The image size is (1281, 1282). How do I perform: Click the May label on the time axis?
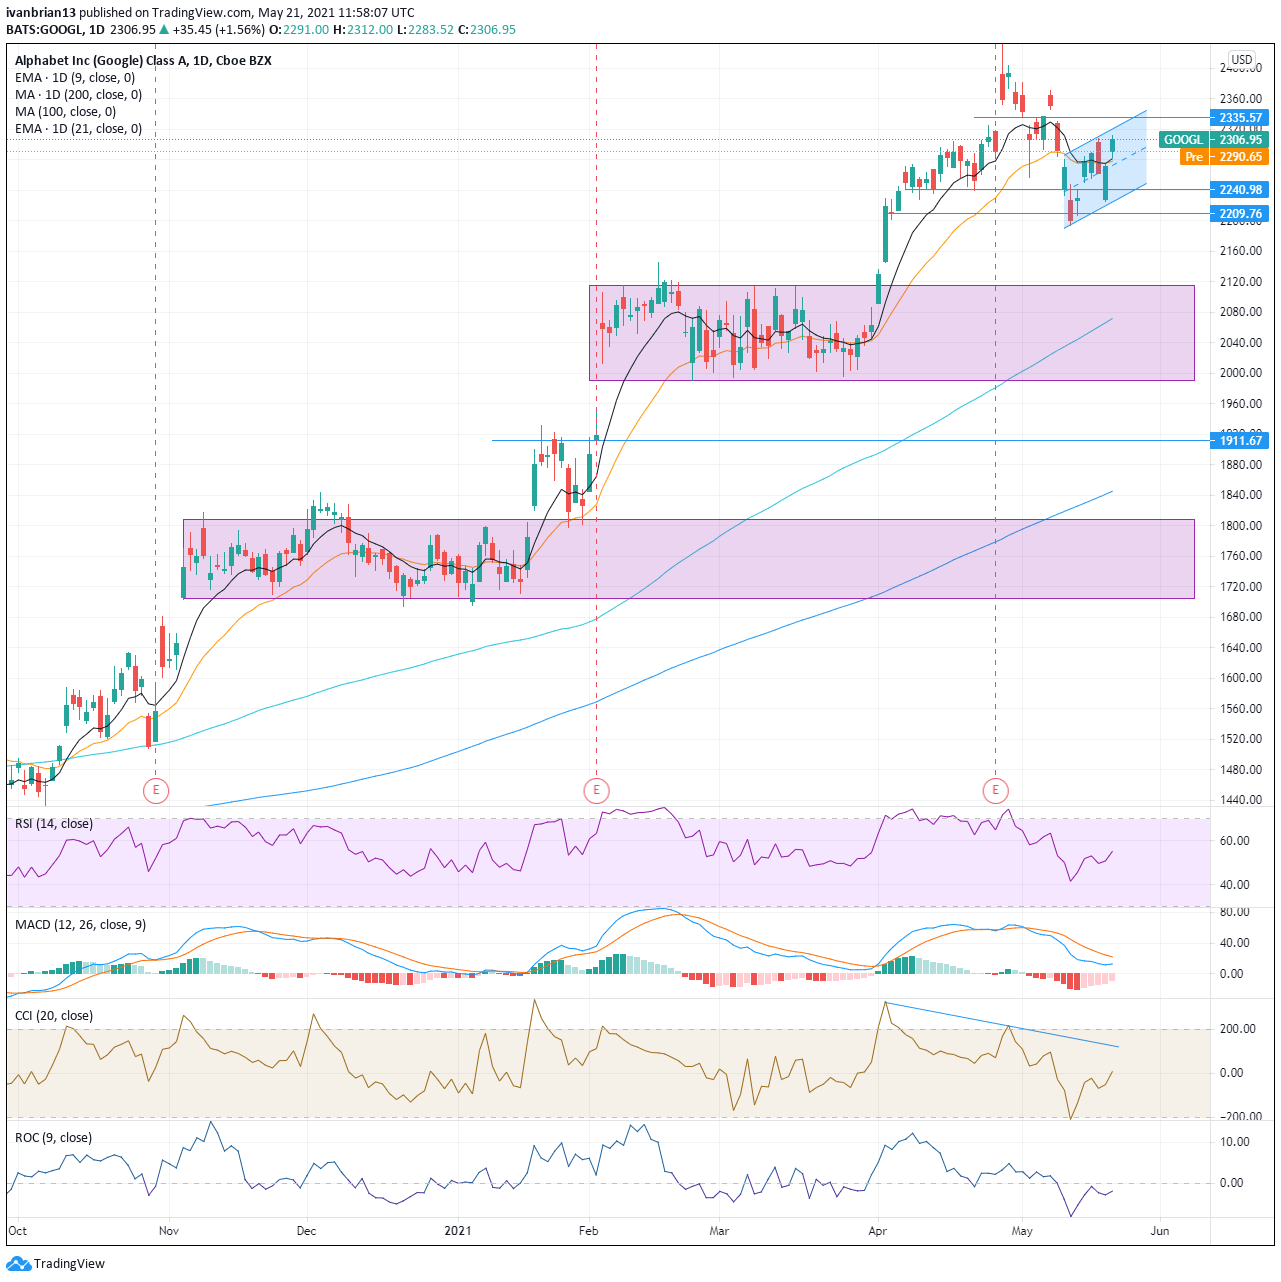point(1022,1231)
